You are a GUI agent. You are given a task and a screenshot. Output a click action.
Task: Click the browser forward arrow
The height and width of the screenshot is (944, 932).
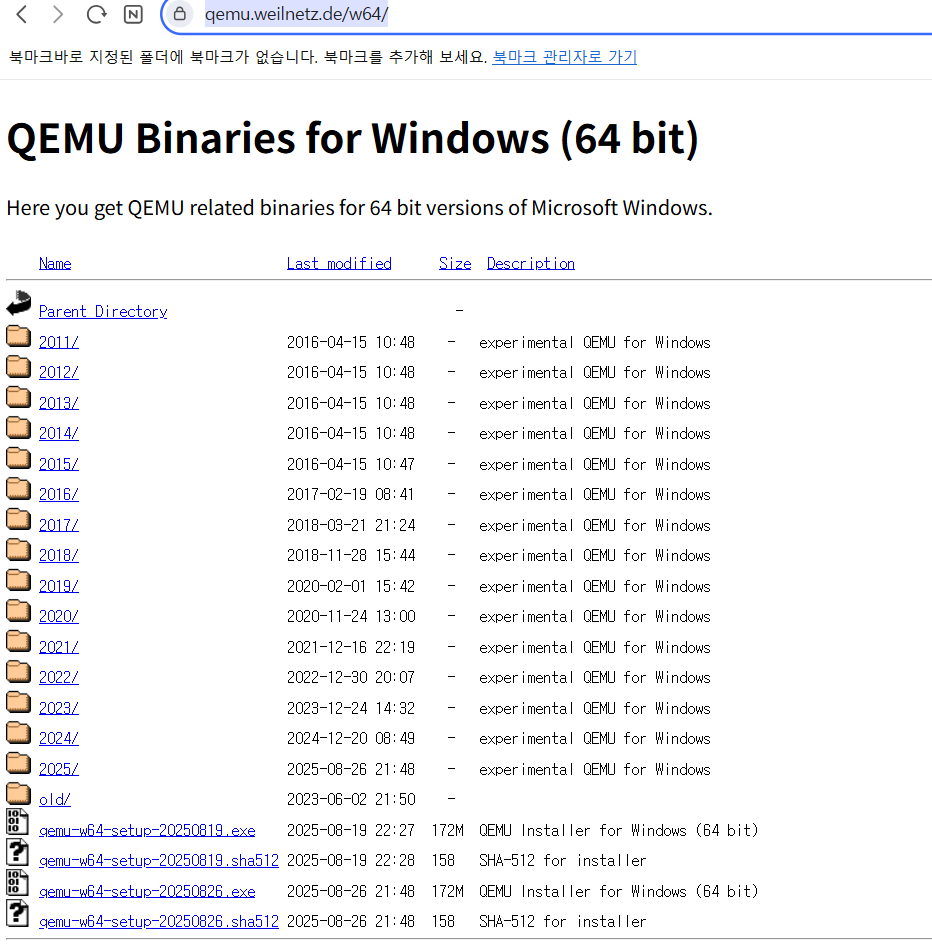(58, 14)
